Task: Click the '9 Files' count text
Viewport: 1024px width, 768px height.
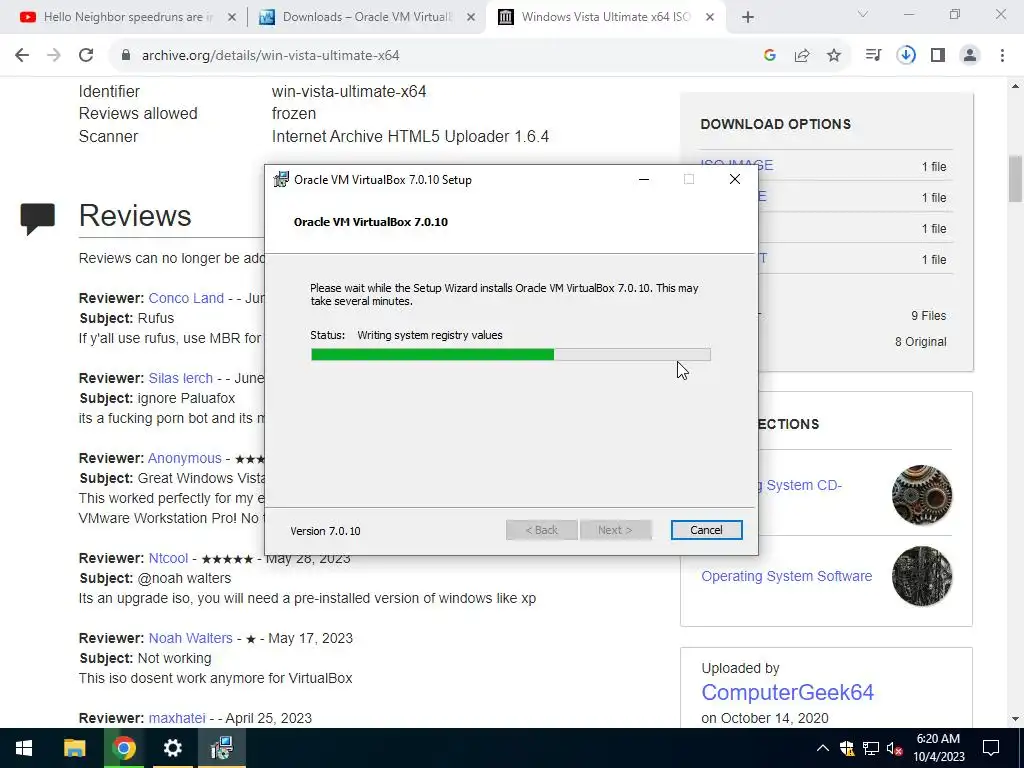Action: pyautogui.click(x=929, y=315)
